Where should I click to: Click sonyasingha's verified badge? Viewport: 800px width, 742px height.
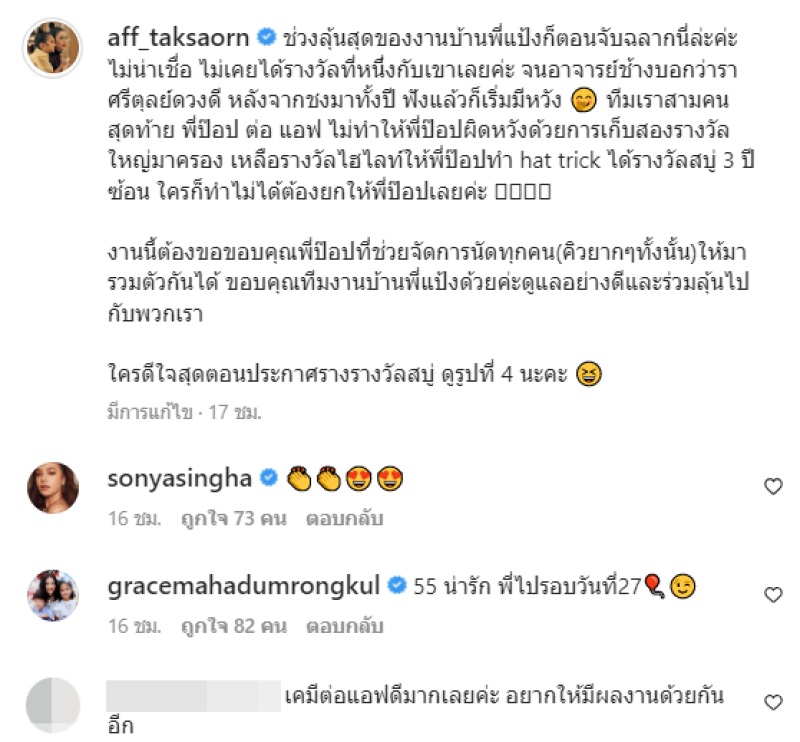click(269, 478)
